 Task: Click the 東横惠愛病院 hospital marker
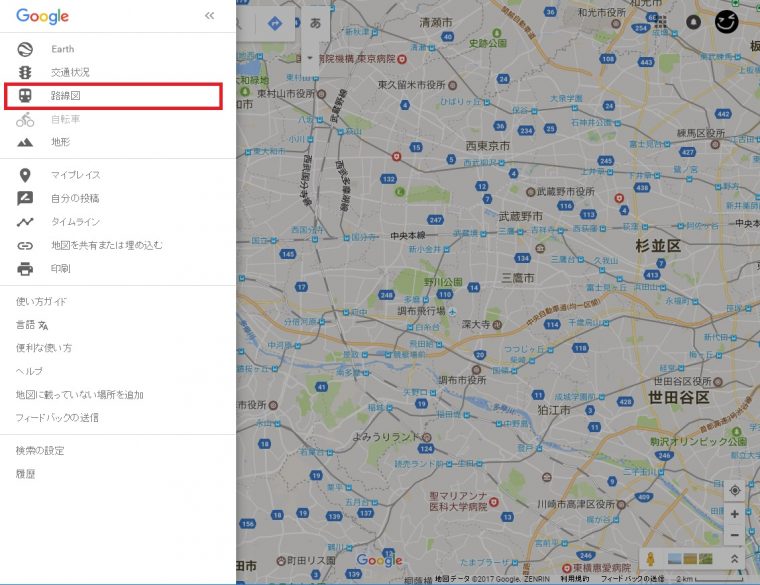(x=567, y=568)
